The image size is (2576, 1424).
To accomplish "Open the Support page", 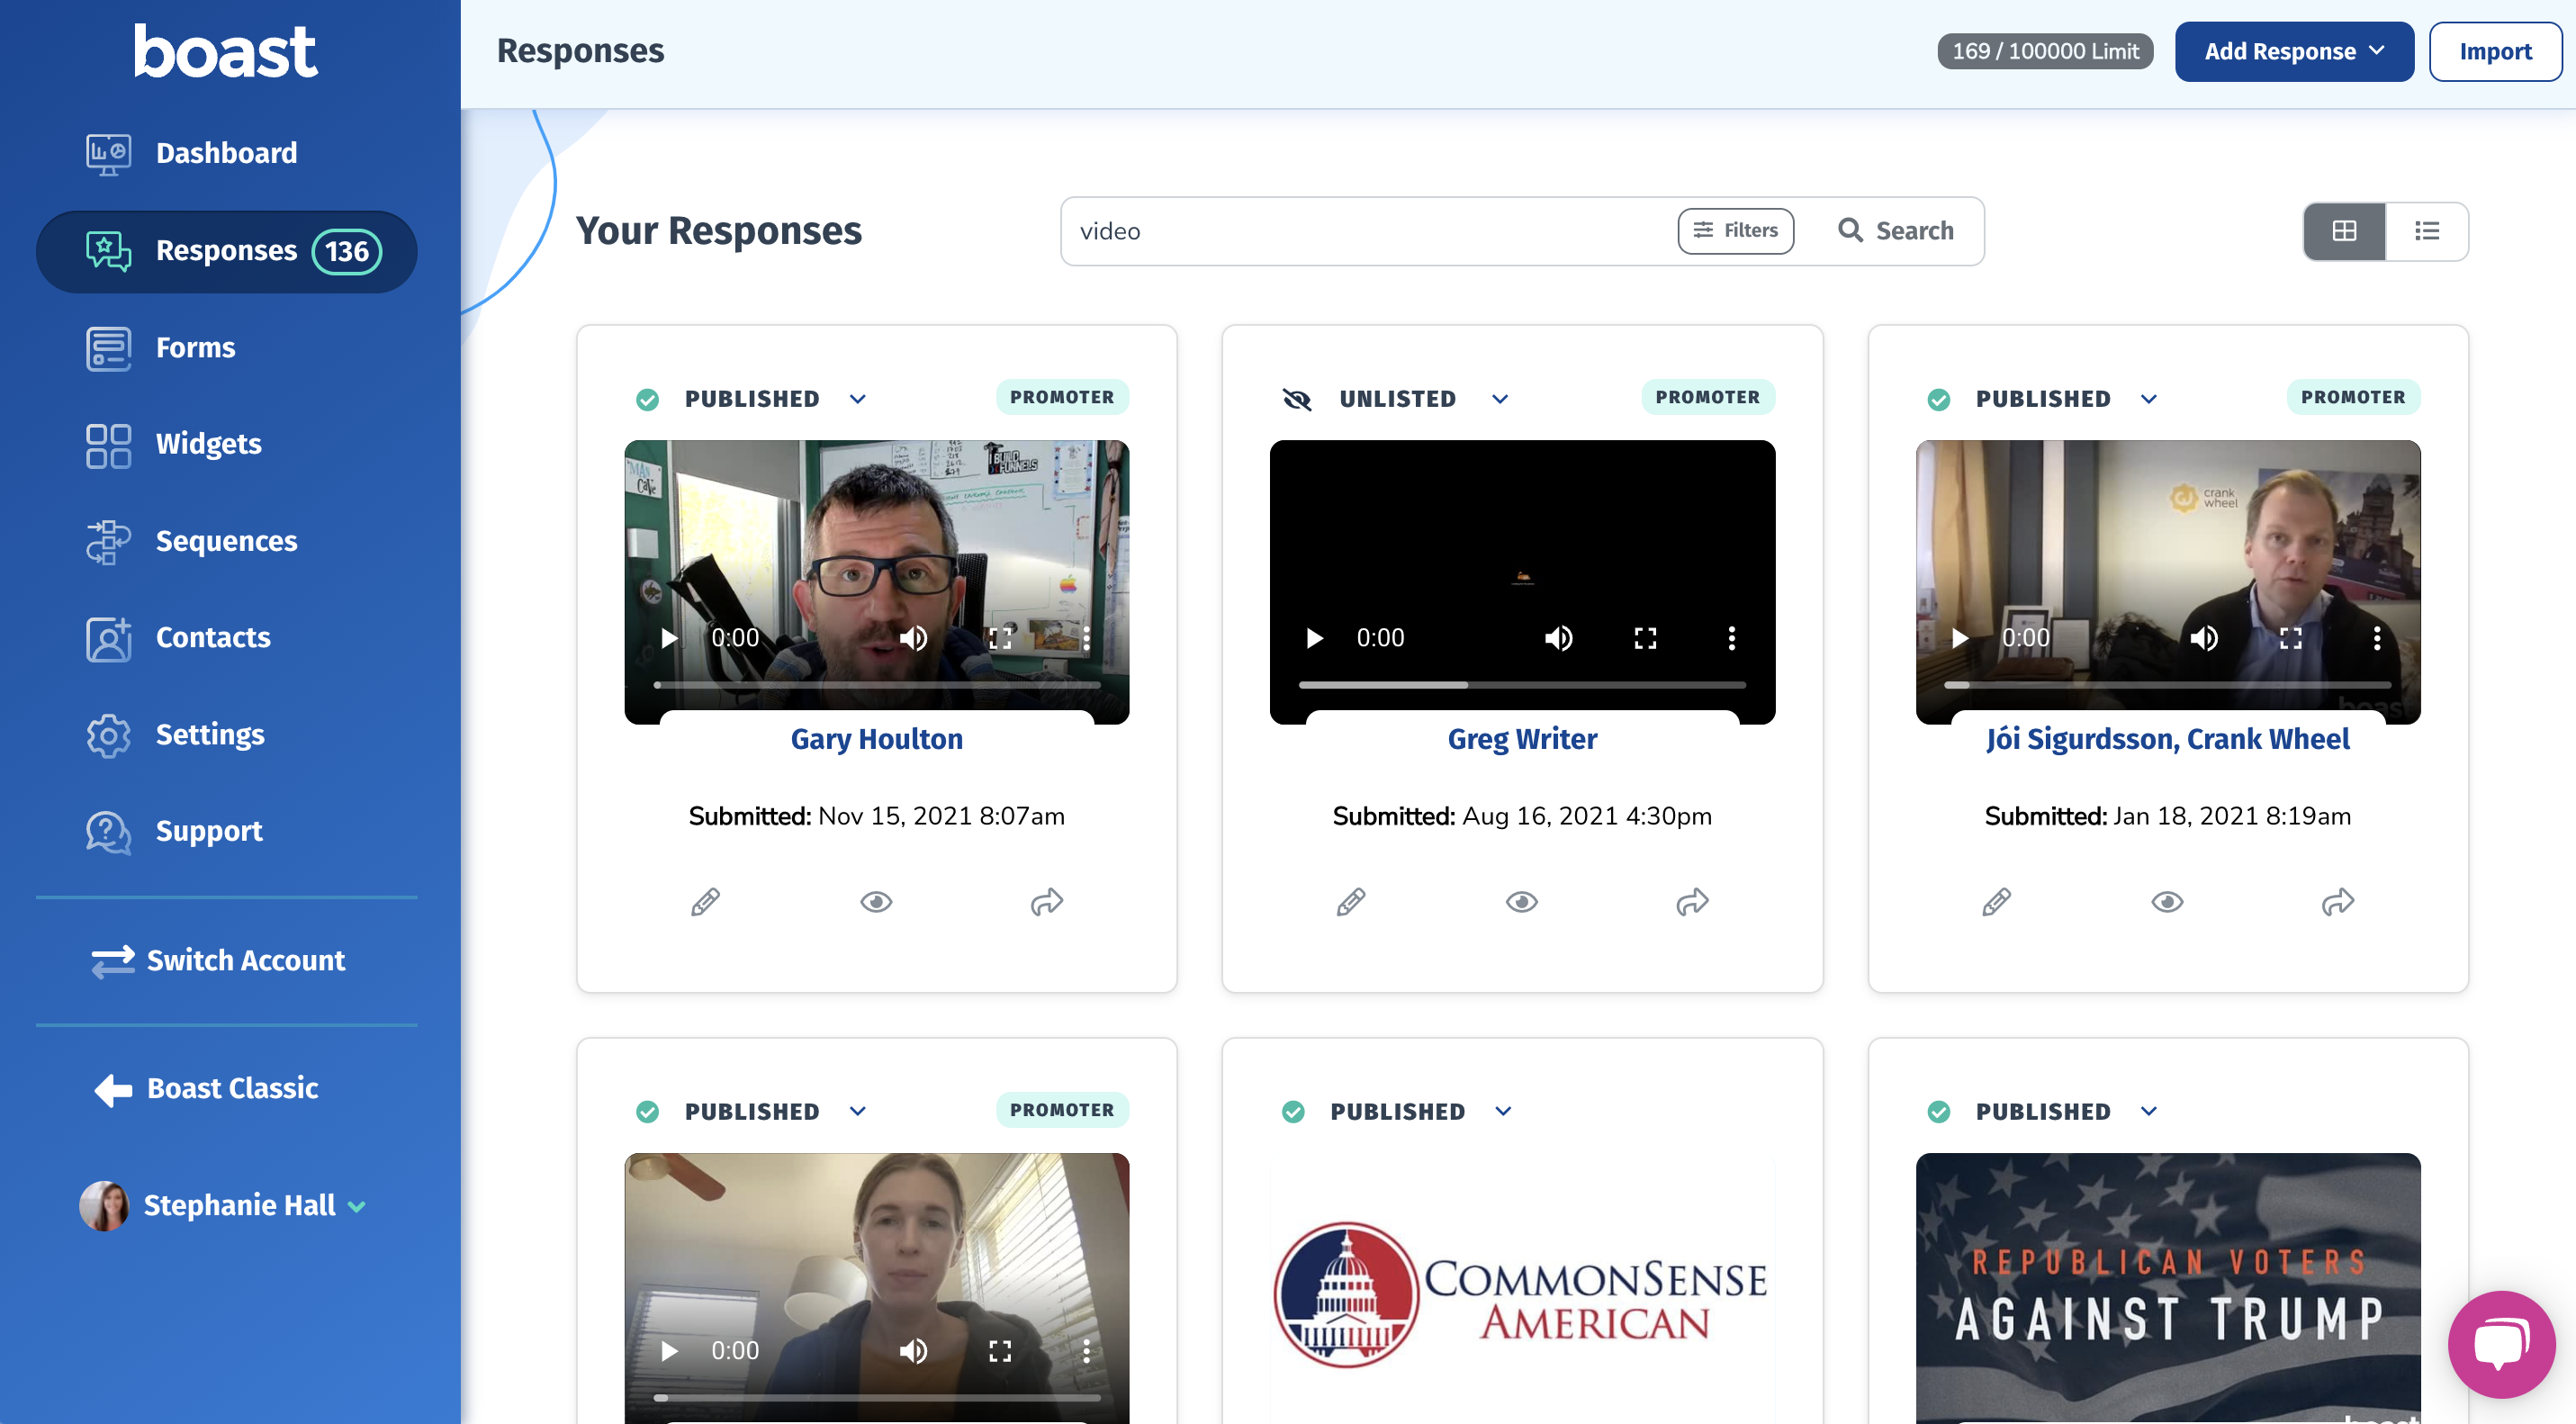I will click(208, 831).
